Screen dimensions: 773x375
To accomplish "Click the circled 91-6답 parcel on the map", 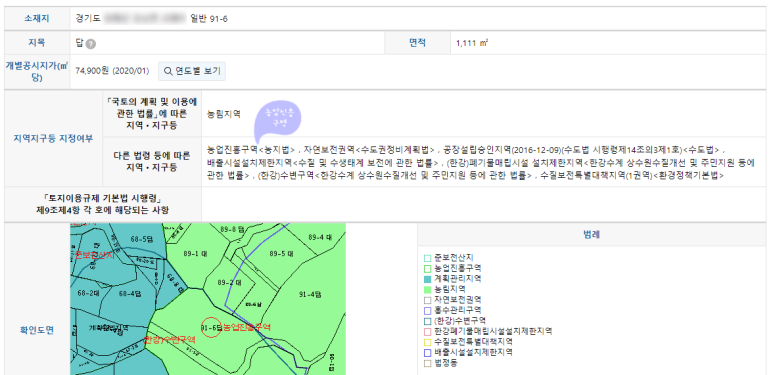I will tap(211, 328).
